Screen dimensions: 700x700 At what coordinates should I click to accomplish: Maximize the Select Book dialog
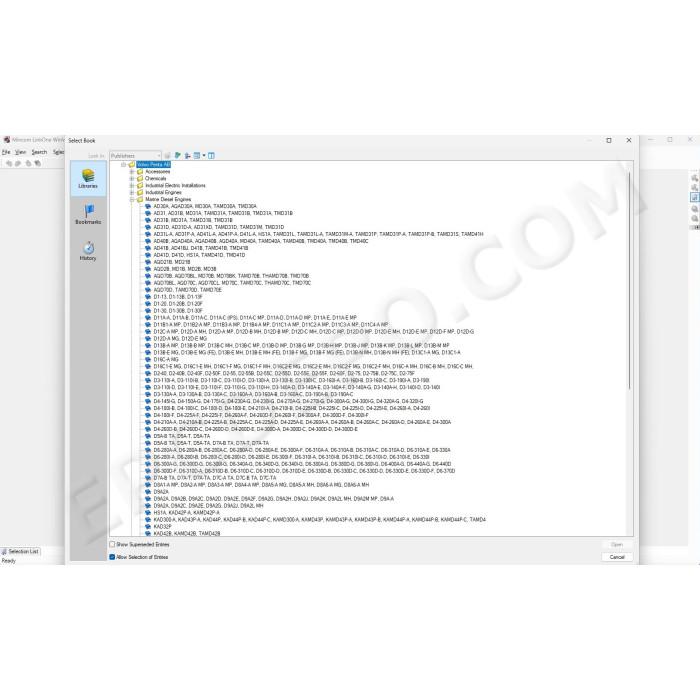coord(609,140)
